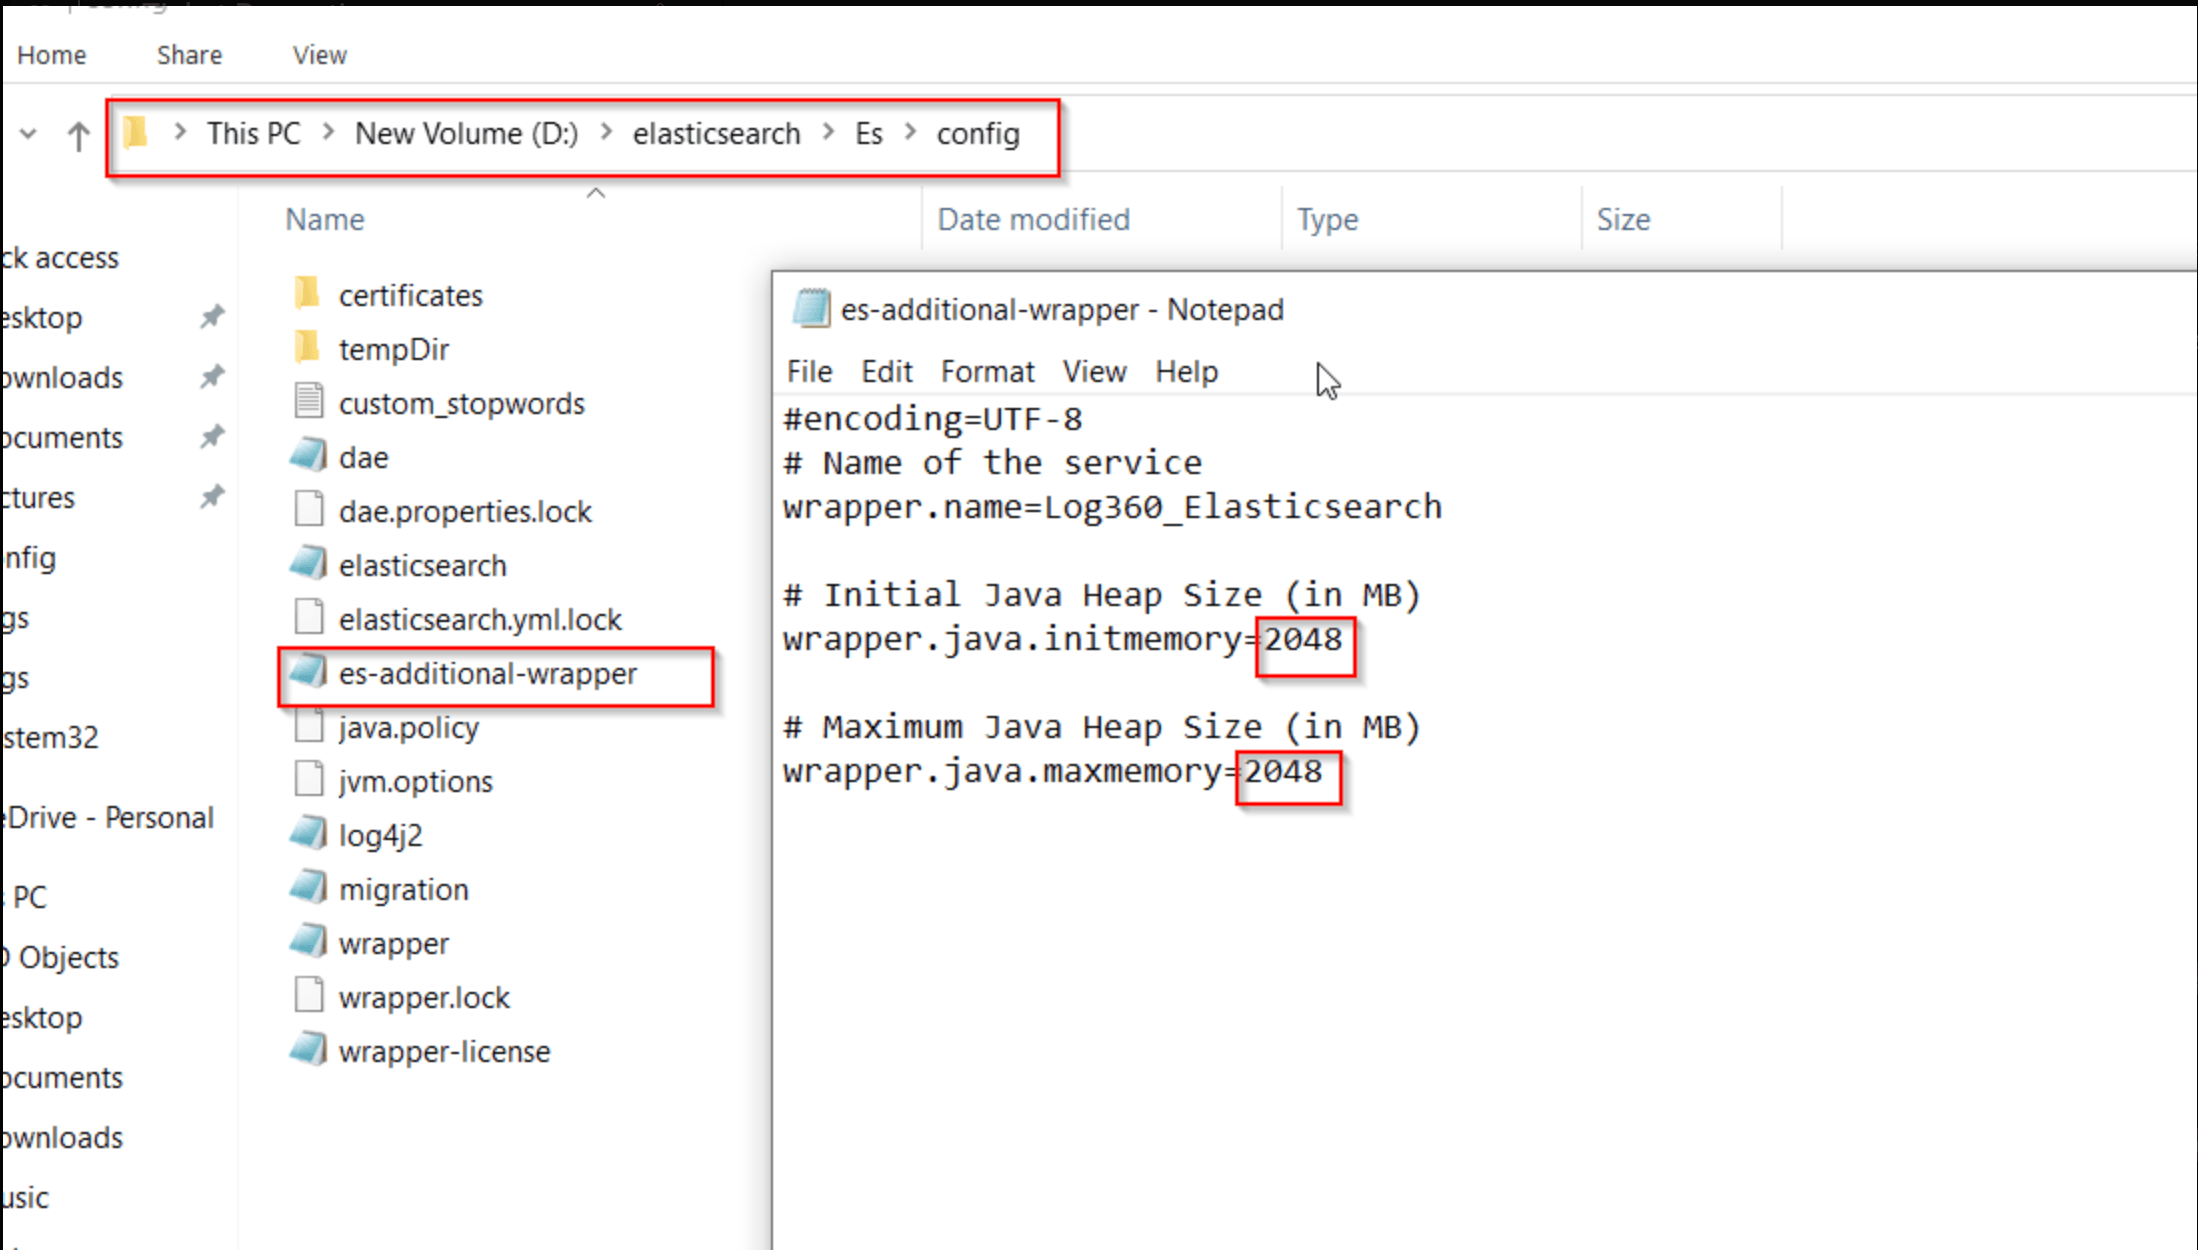The width and height of the screenshot is (2198, 1250).
Task: Open recent locations dropdown arrow
Action: point(28,133)
